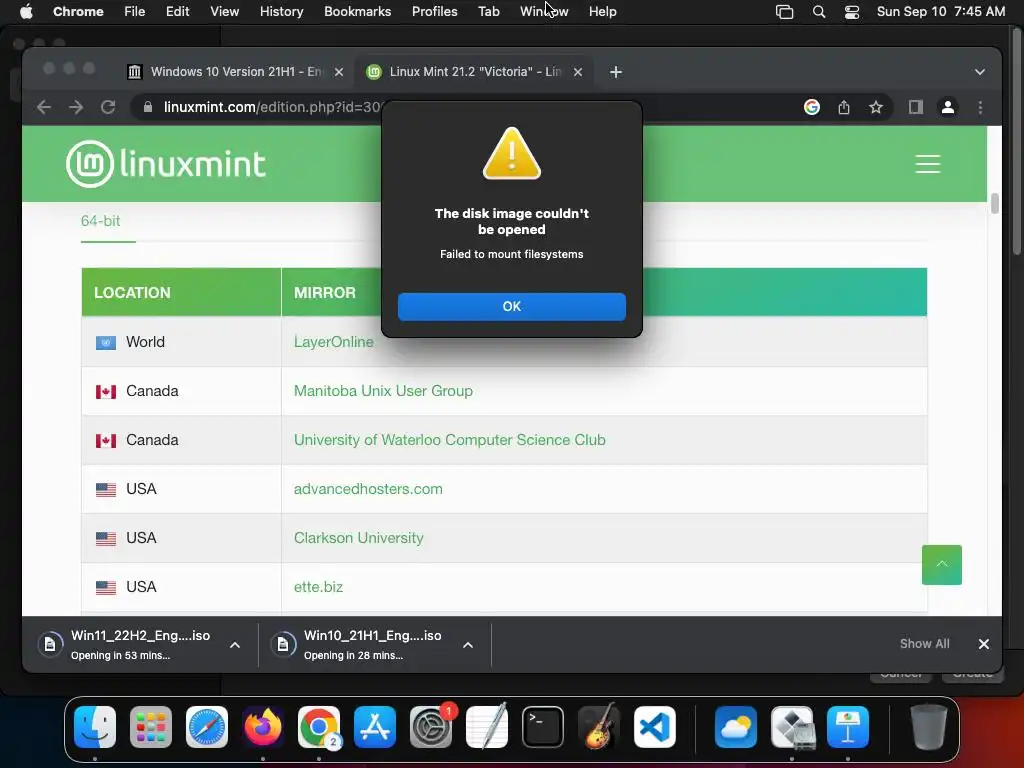This screenshot has height=768, width=1024.
Task: Open the Chrome profile avatar menu
Action: (x=948, y=107)
